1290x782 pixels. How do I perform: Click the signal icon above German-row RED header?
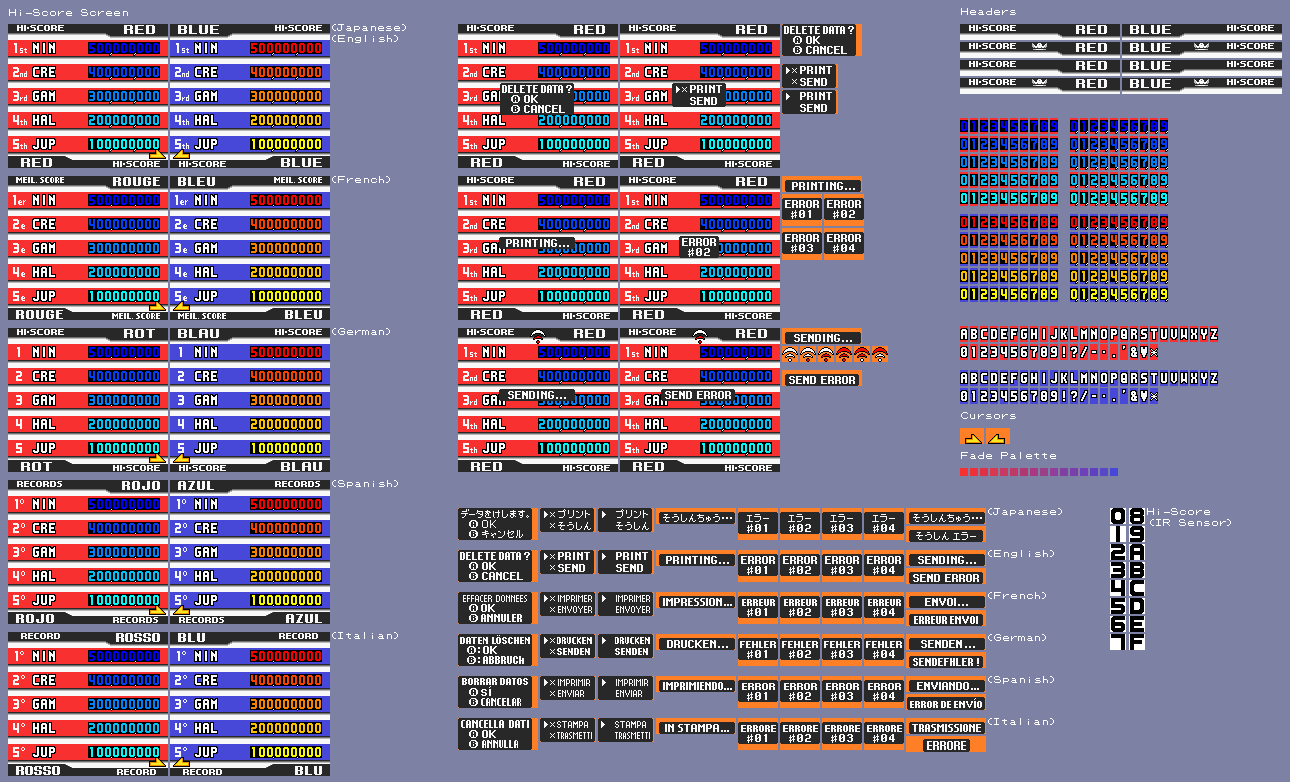538,335
